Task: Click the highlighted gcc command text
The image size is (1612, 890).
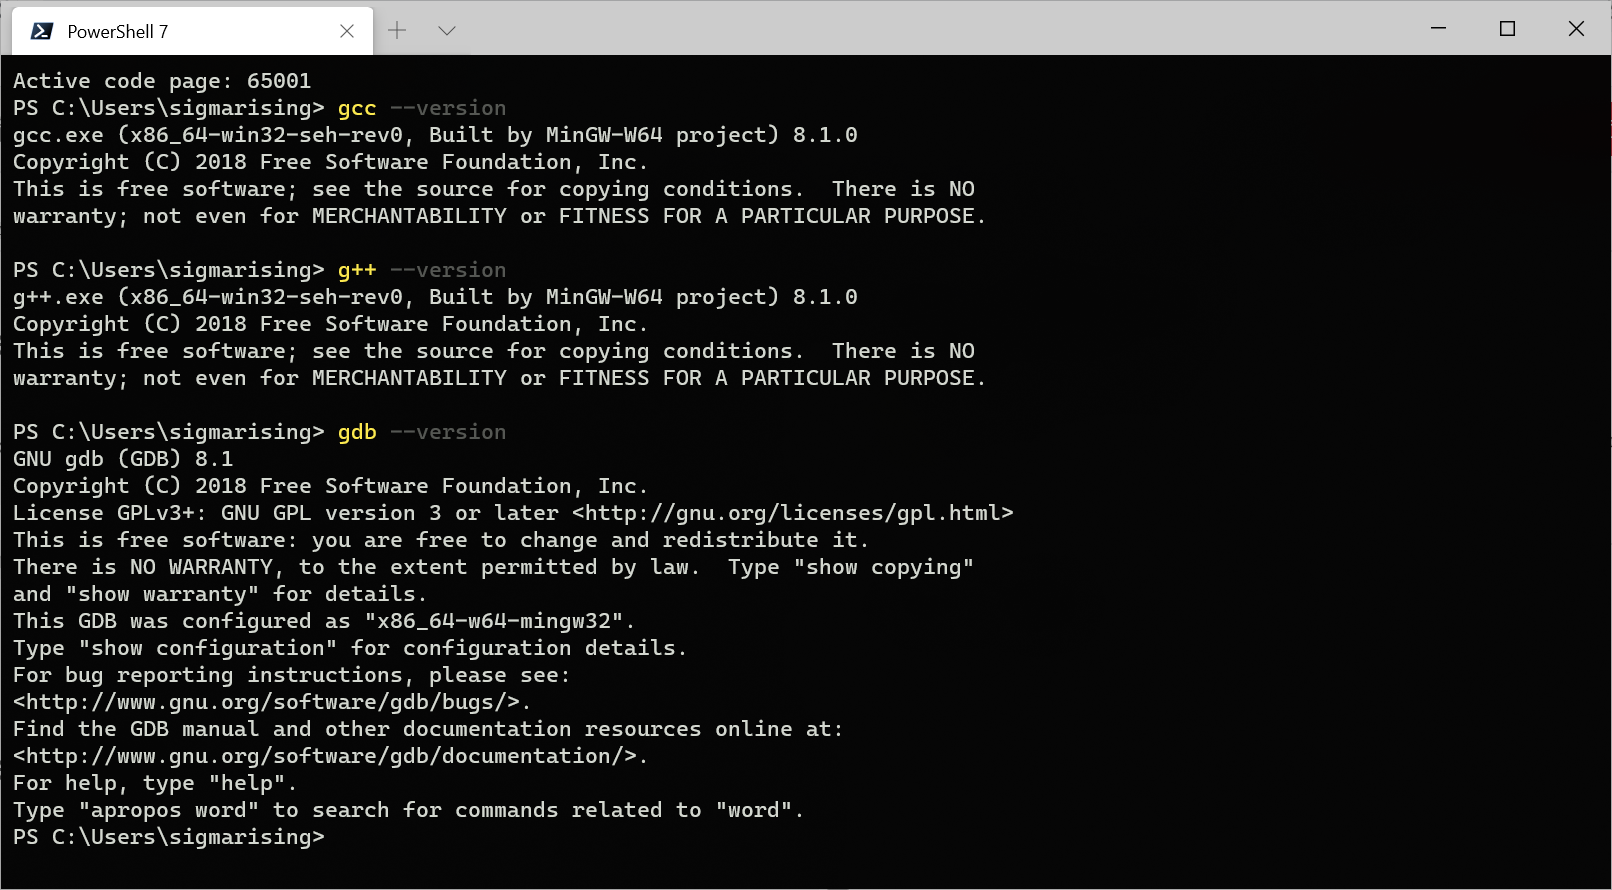Action: (x=356, y=107)
